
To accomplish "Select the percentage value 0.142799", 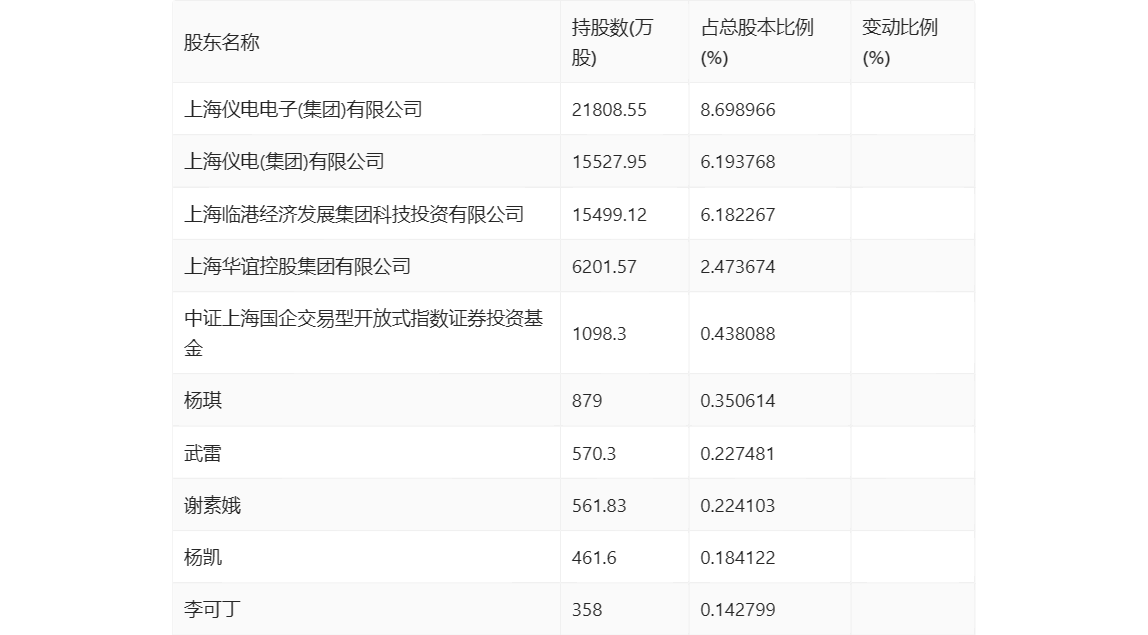I will coord(738,608).
